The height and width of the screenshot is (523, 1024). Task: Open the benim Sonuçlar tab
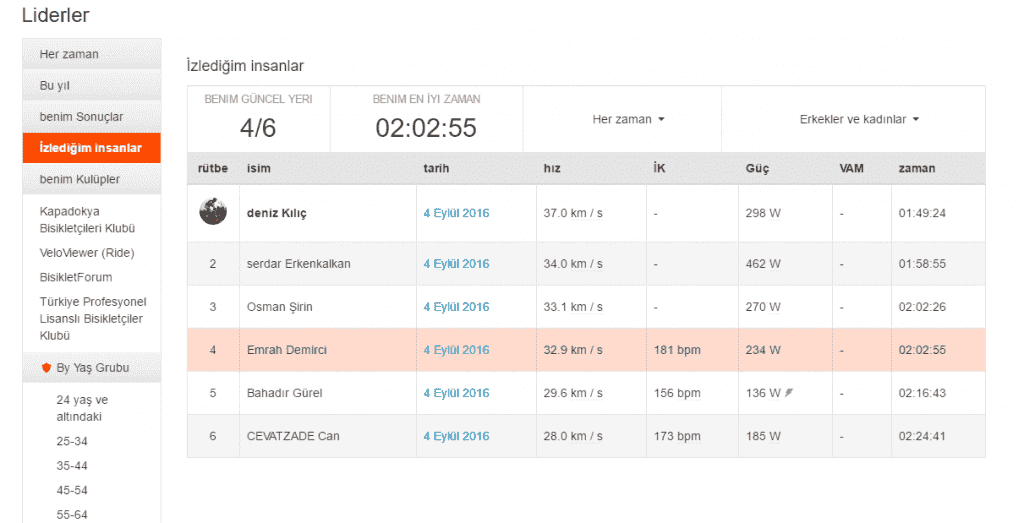(91, 117)
